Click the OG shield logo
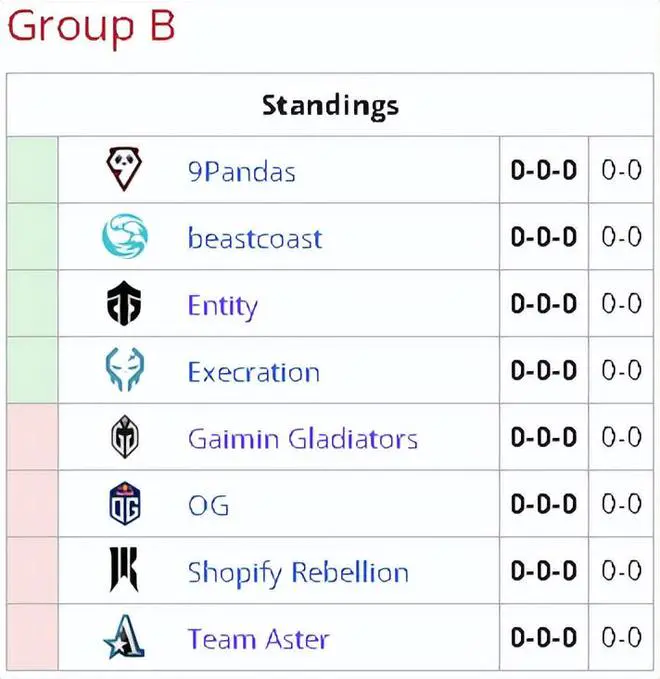This screenshot has width=660, height=679. point(125,503)
